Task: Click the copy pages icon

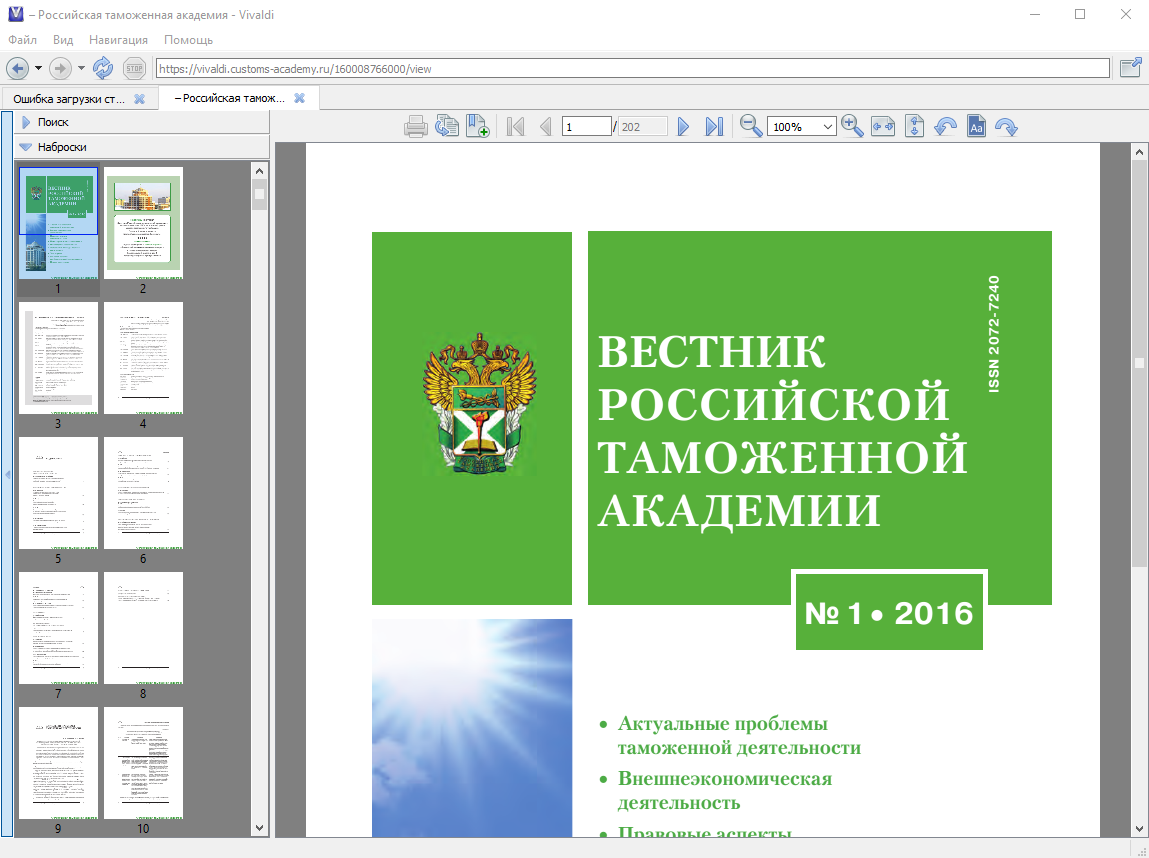Action: 446,127
